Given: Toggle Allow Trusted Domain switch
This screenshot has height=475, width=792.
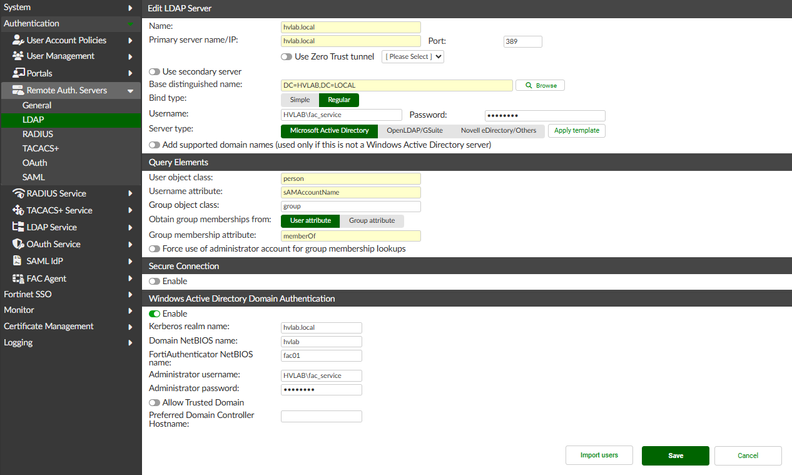Looking at the screenshot, I should pos(154,403).
